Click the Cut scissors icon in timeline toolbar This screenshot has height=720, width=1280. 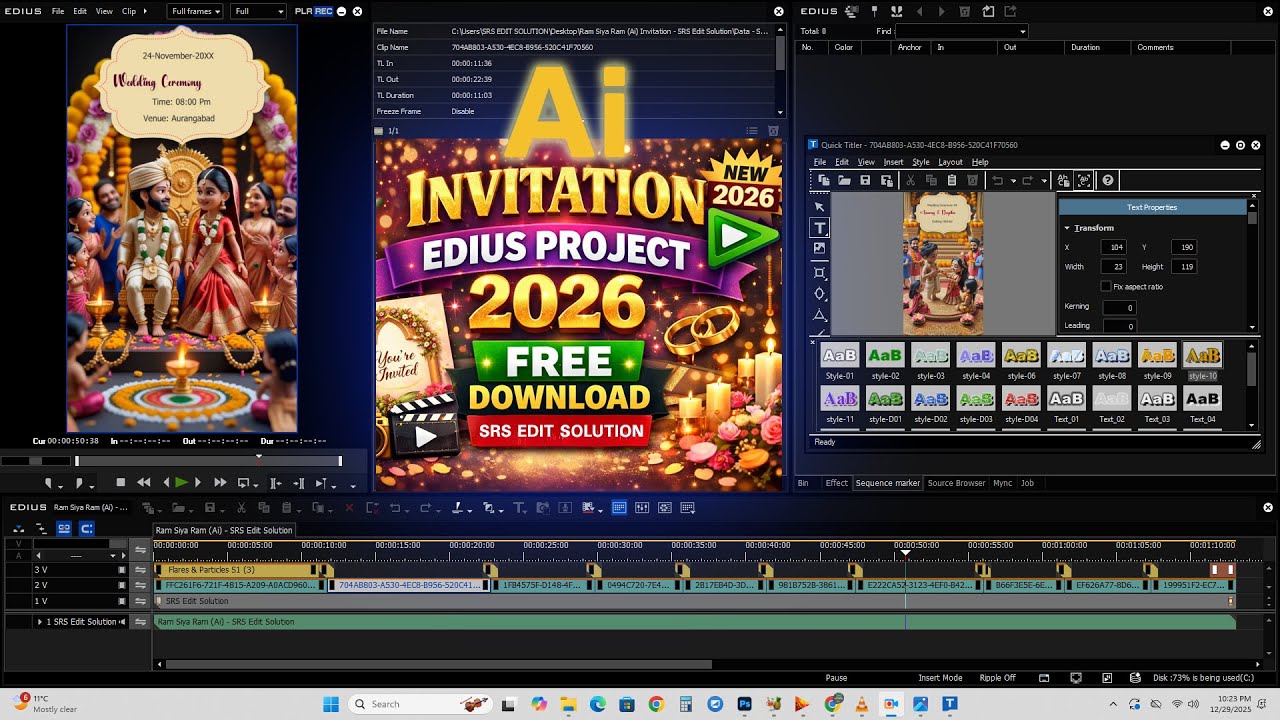(x=241, y=508)
